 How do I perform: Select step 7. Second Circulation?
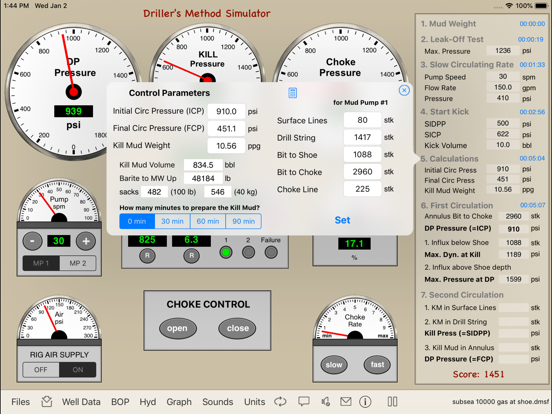pos(462,295)
